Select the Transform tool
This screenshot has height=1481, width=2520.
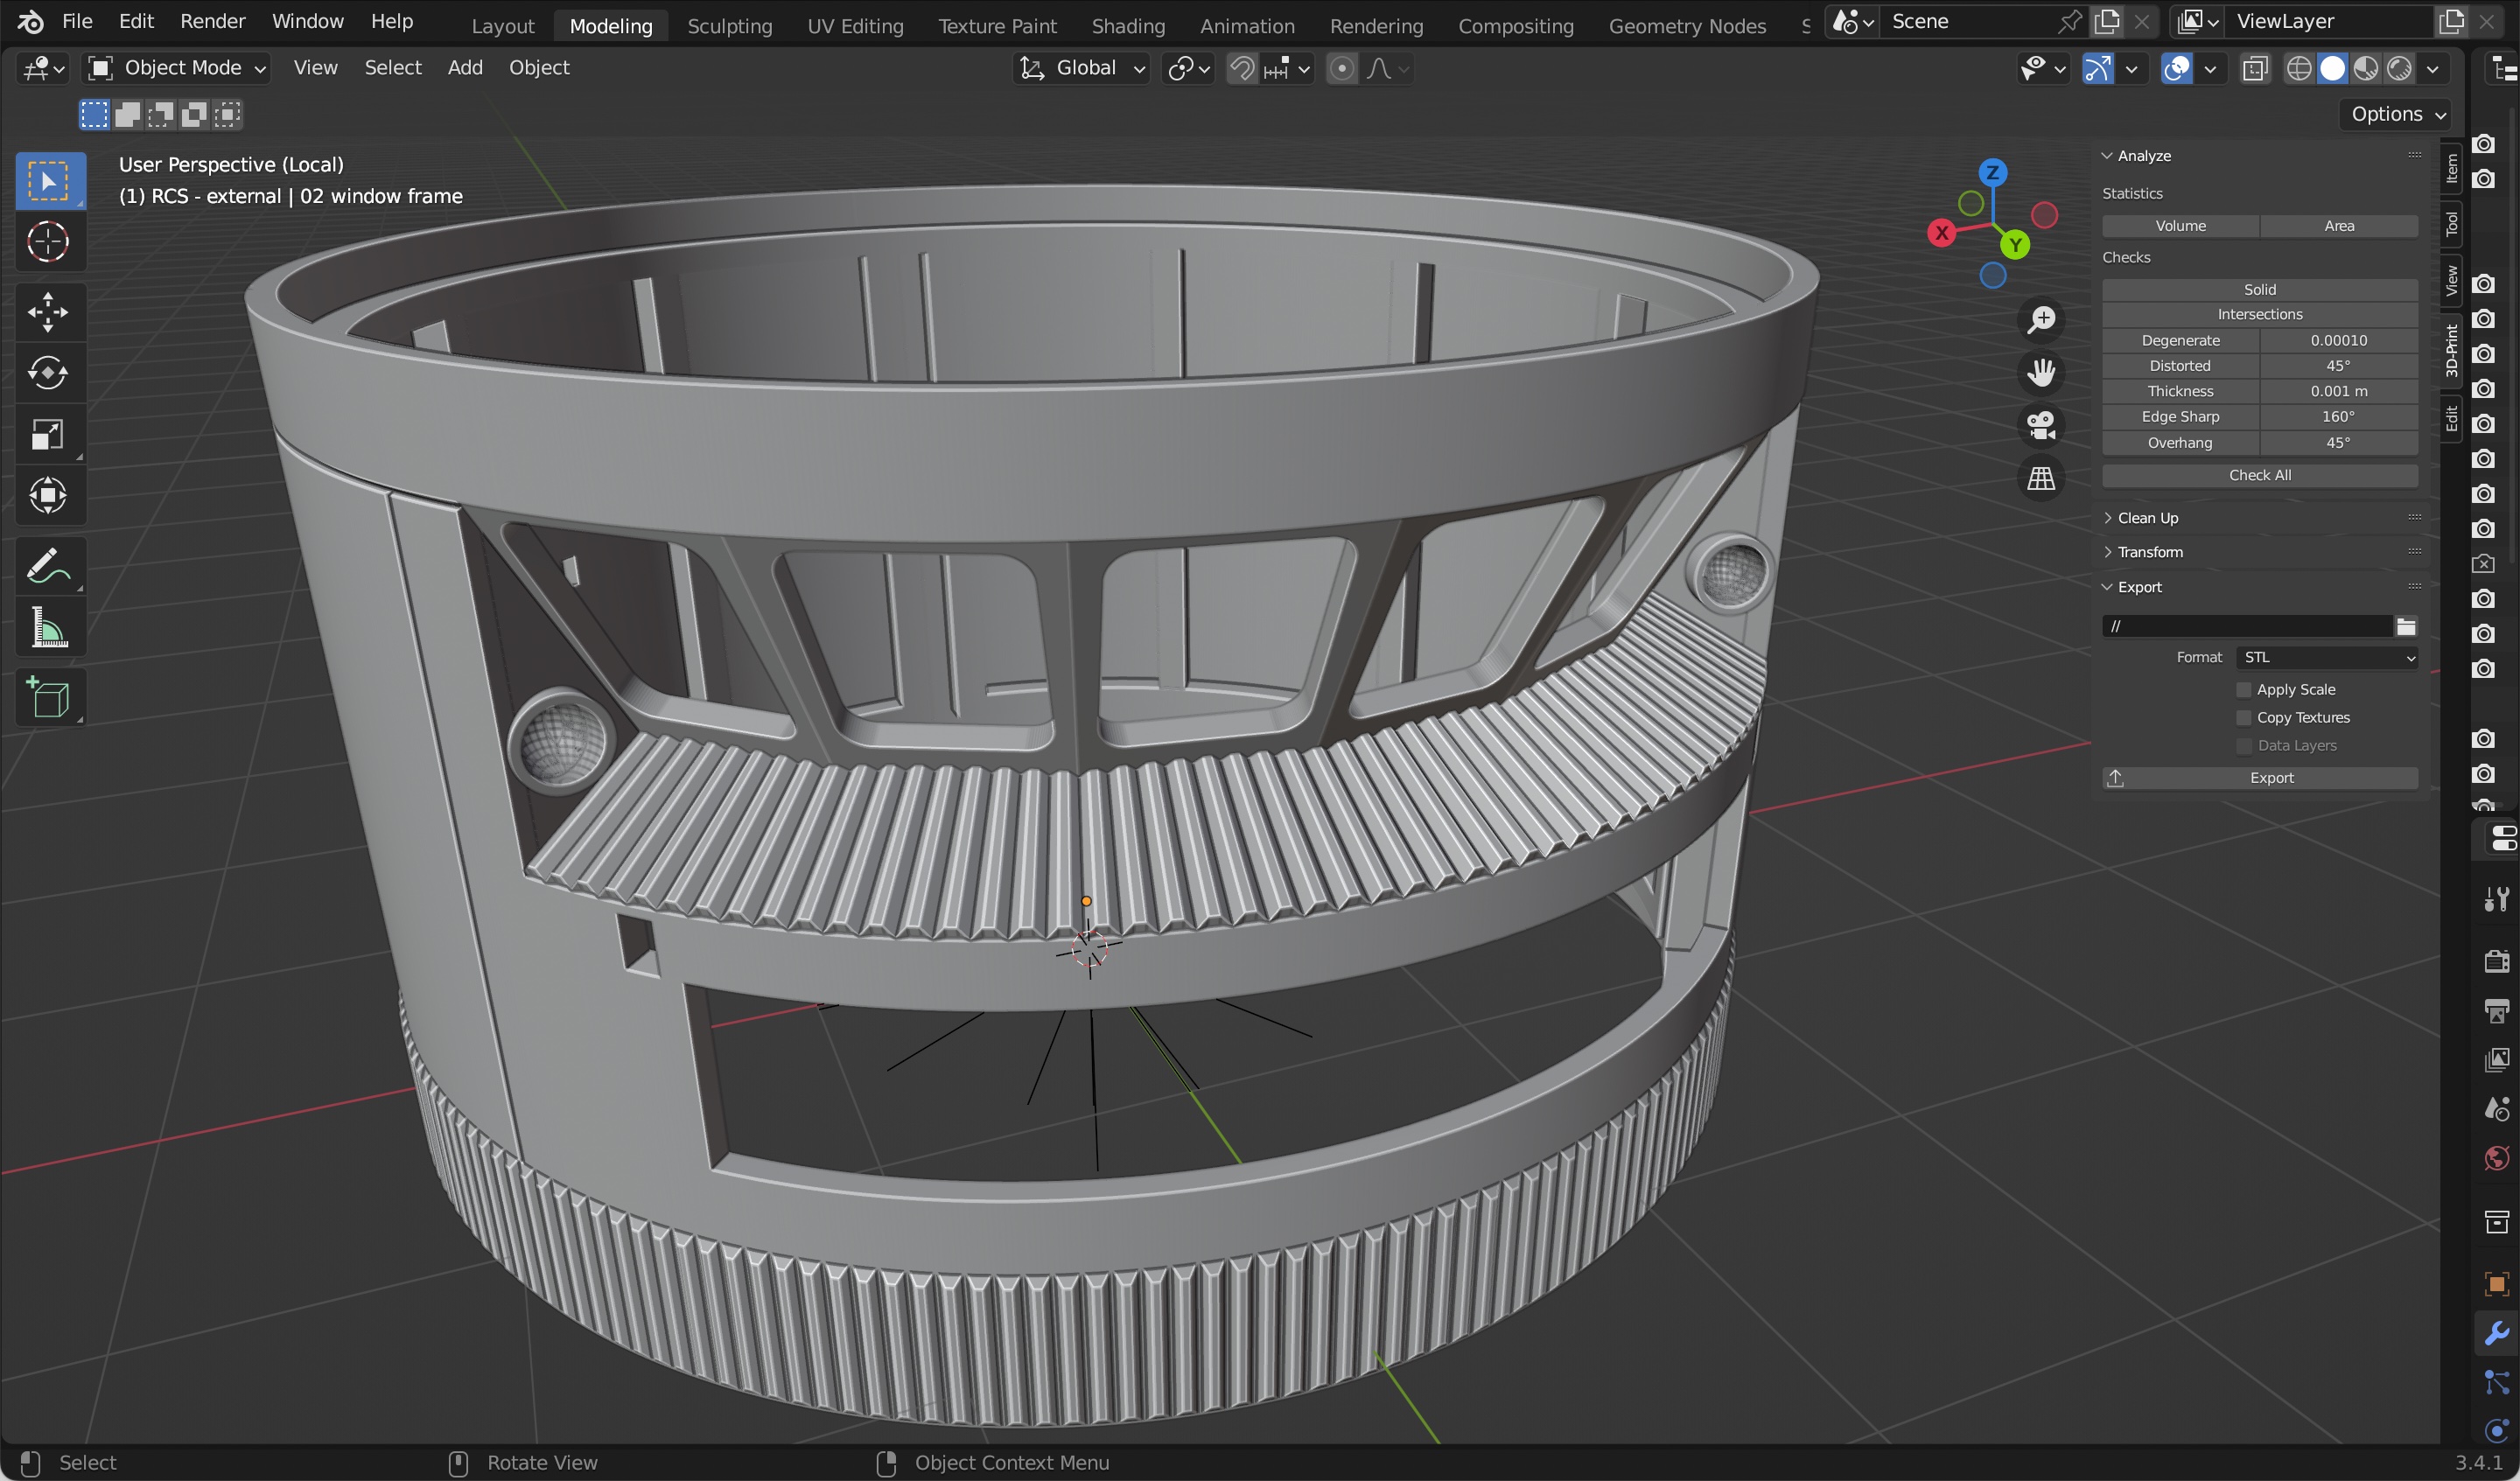[x=49, y=495]
